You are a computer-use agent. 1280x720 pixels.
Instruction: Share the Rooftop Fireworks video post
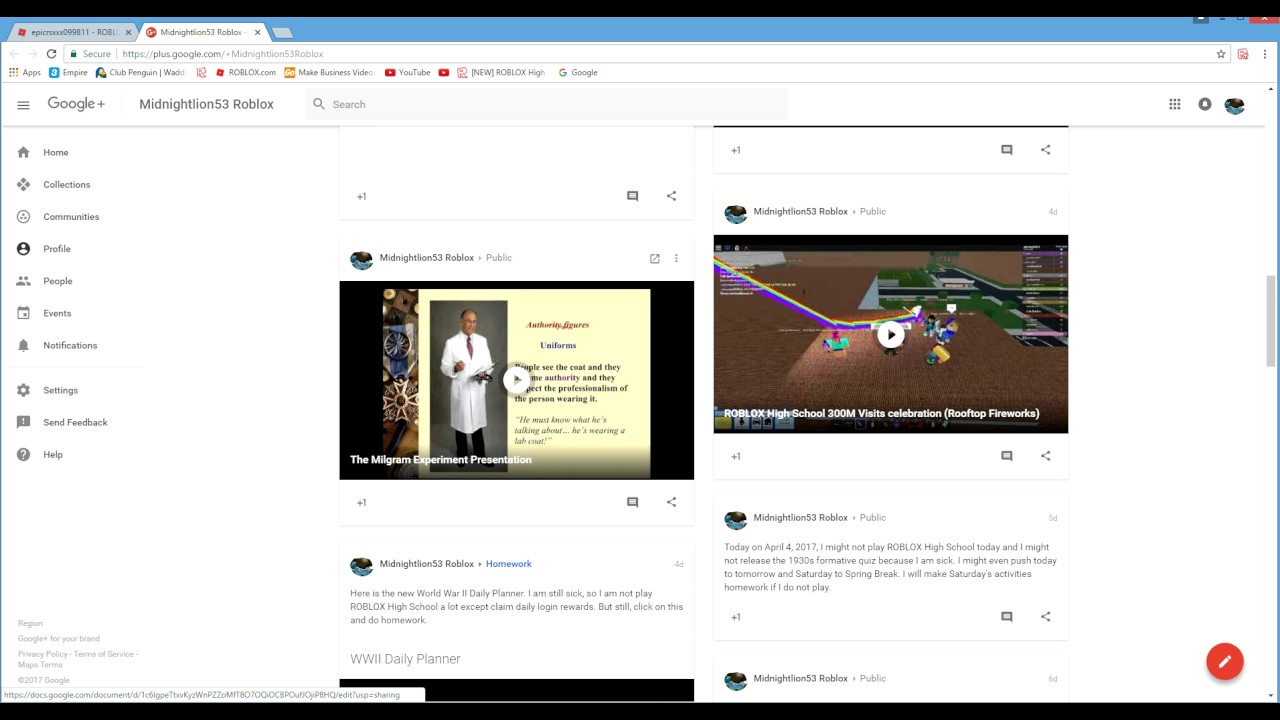tap(1046, 456)
